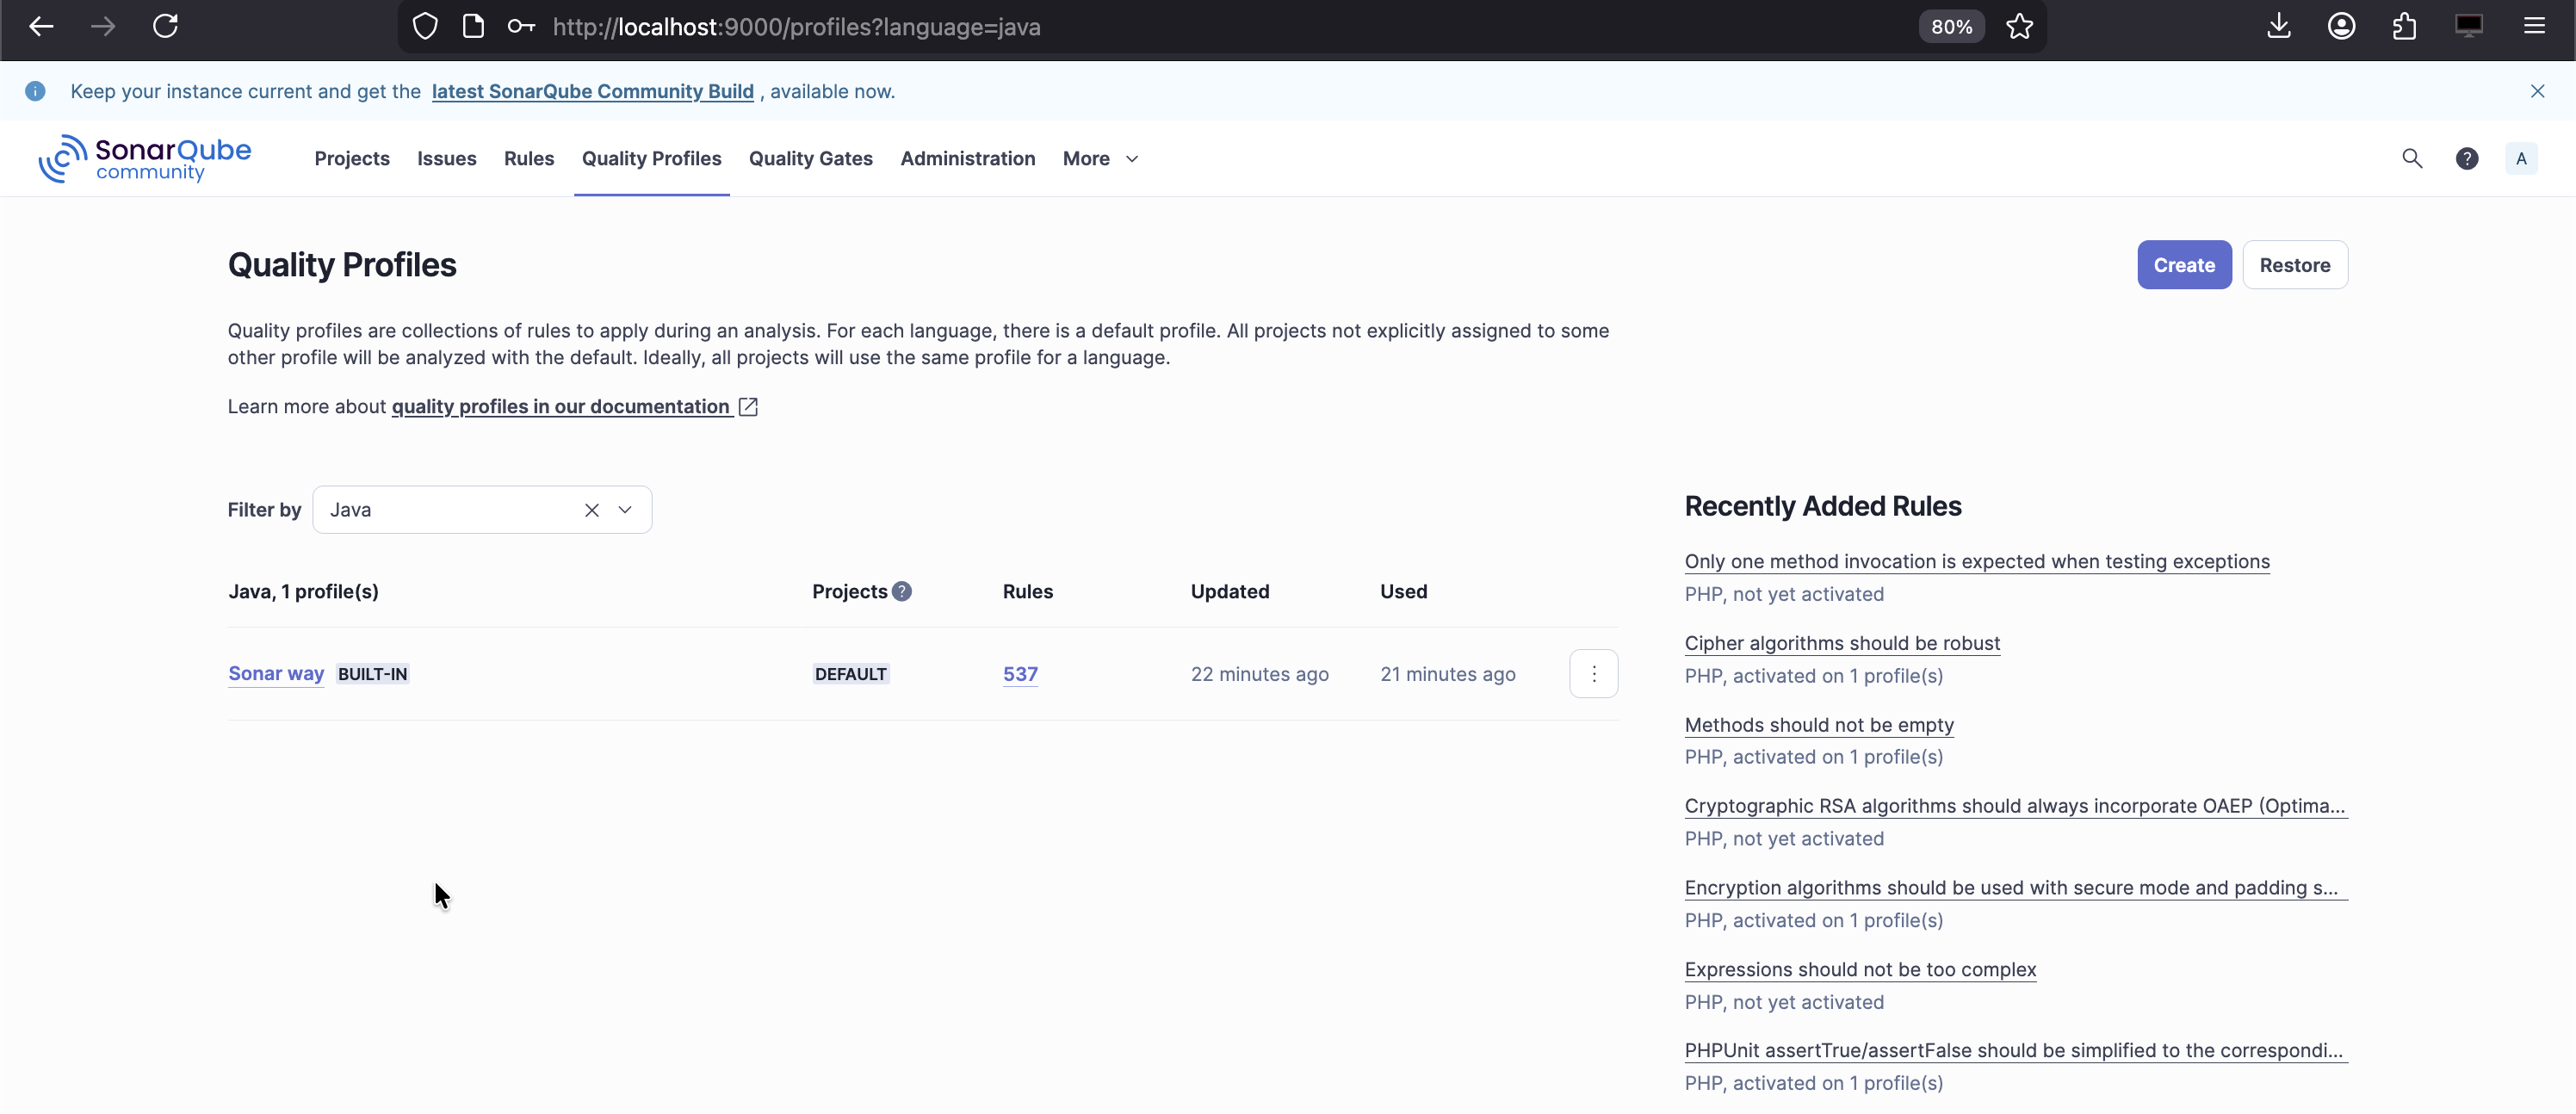
Task: Reload the page in browser
Action: pyautogui.click(x=166, y=27)
